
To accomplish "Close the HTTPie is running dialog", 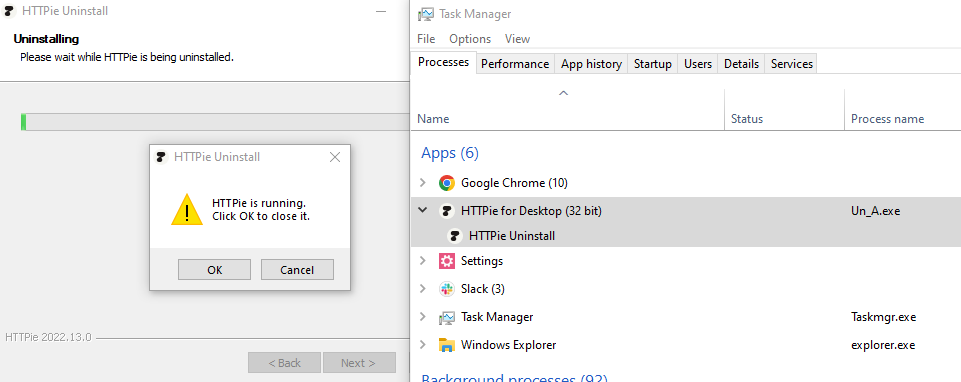I will (x=335, y=157).
